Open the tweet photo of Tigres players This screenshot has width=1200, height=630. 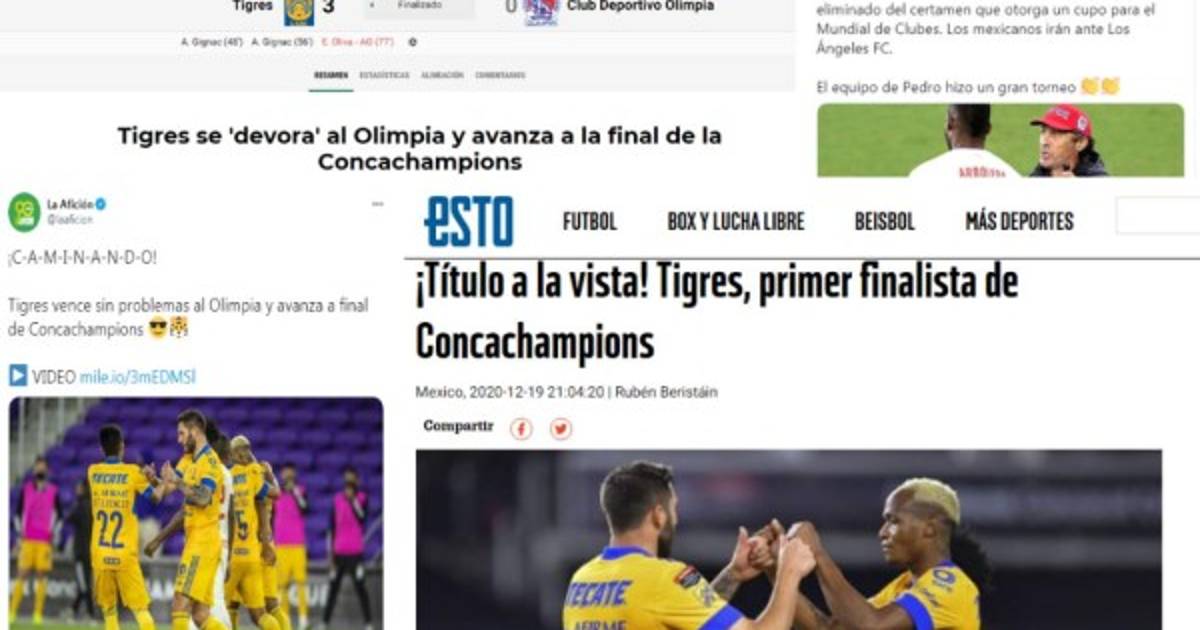coord(196,513)
